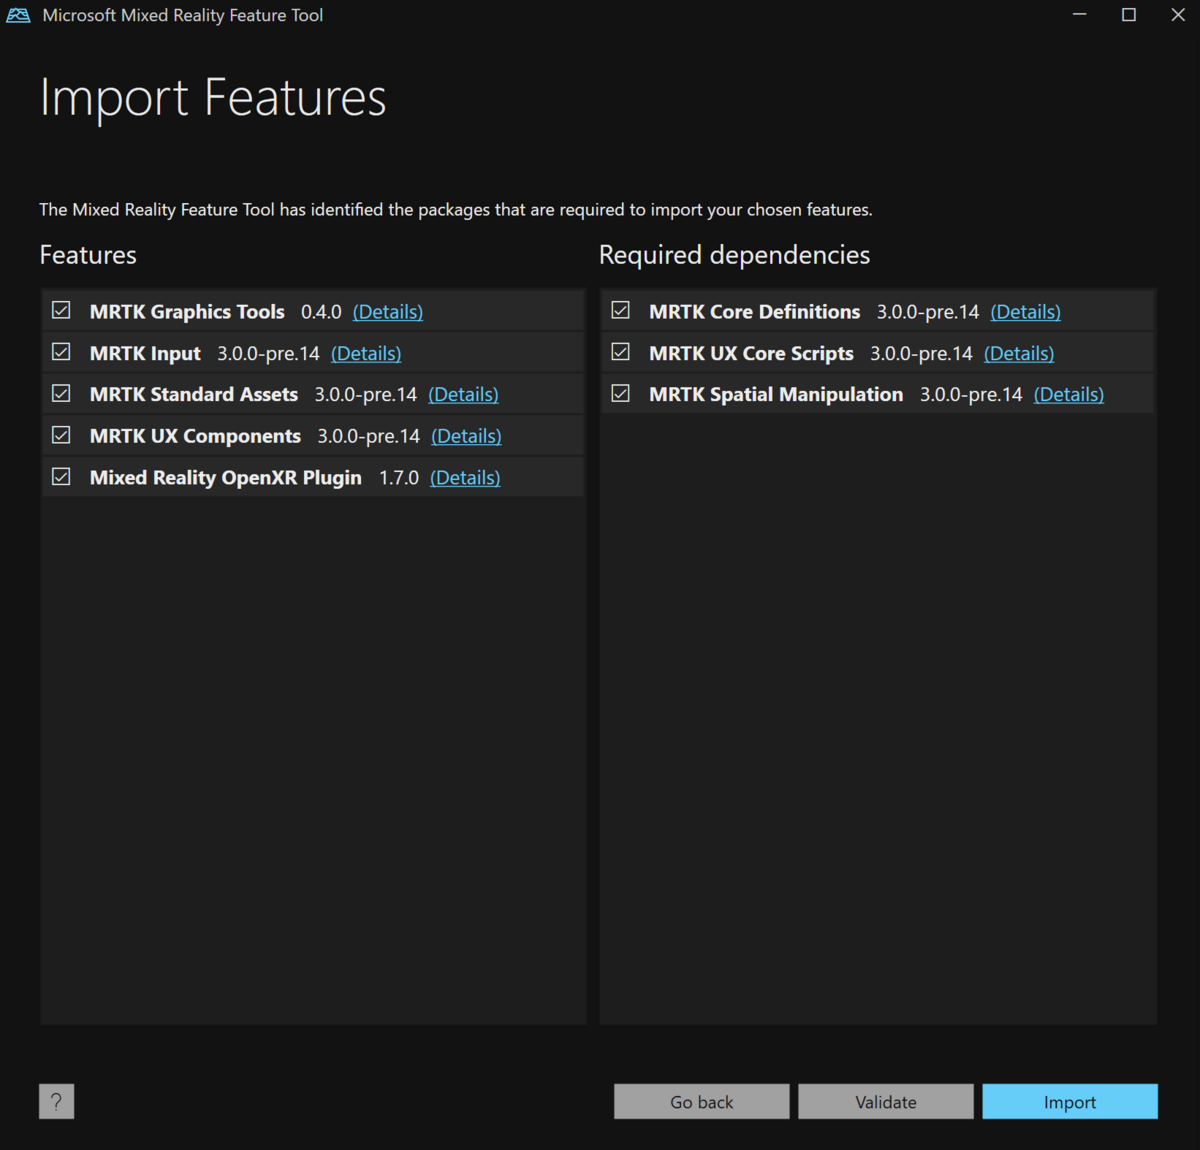Image resolution: width=1200 pixels, height=1150 pixels.
Task: Open Details link for Mixed Reality OpenXR Plugin
Action: point(465,478)
